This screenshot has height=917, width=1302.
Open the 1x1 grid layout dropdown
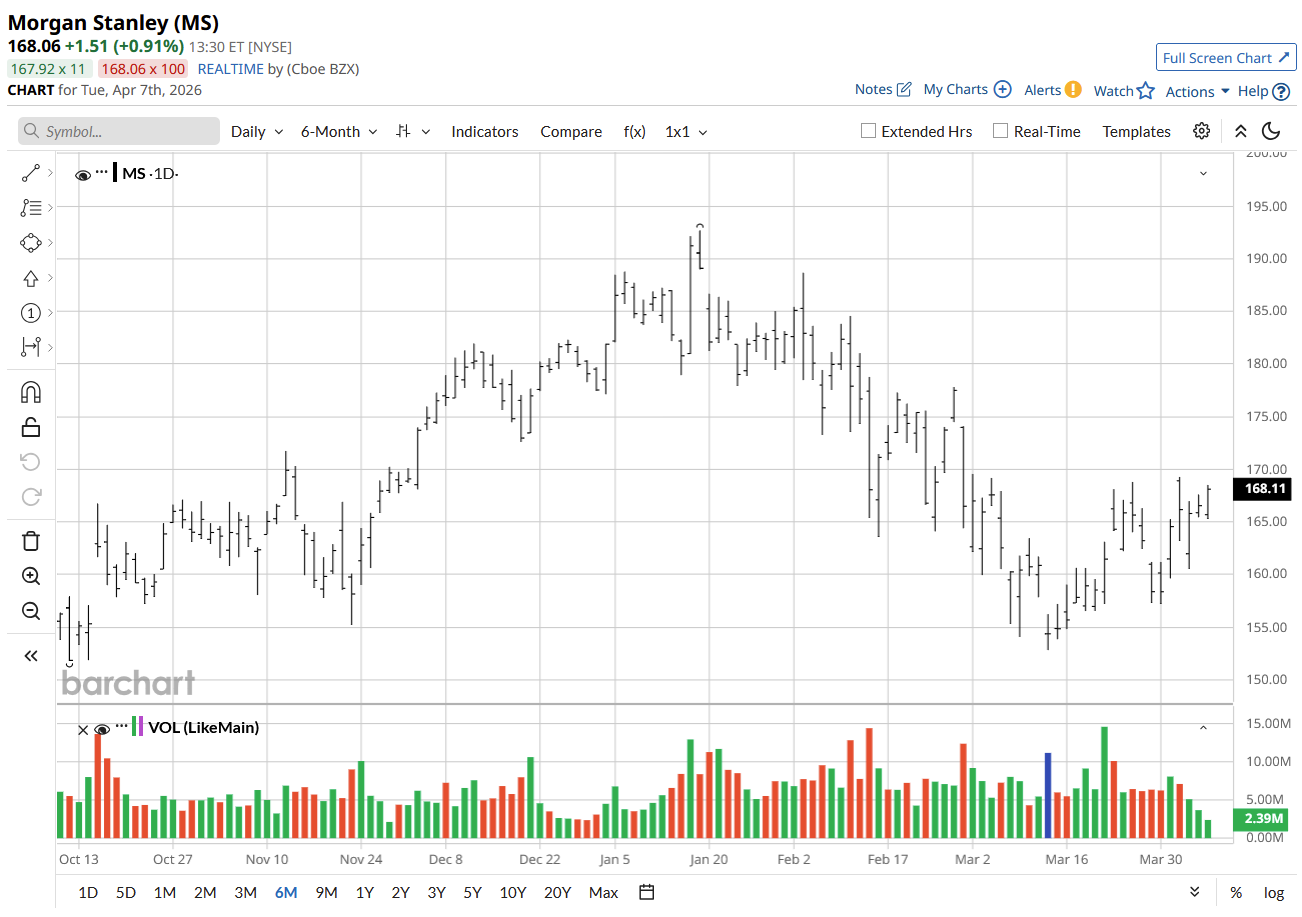point(686,131)
